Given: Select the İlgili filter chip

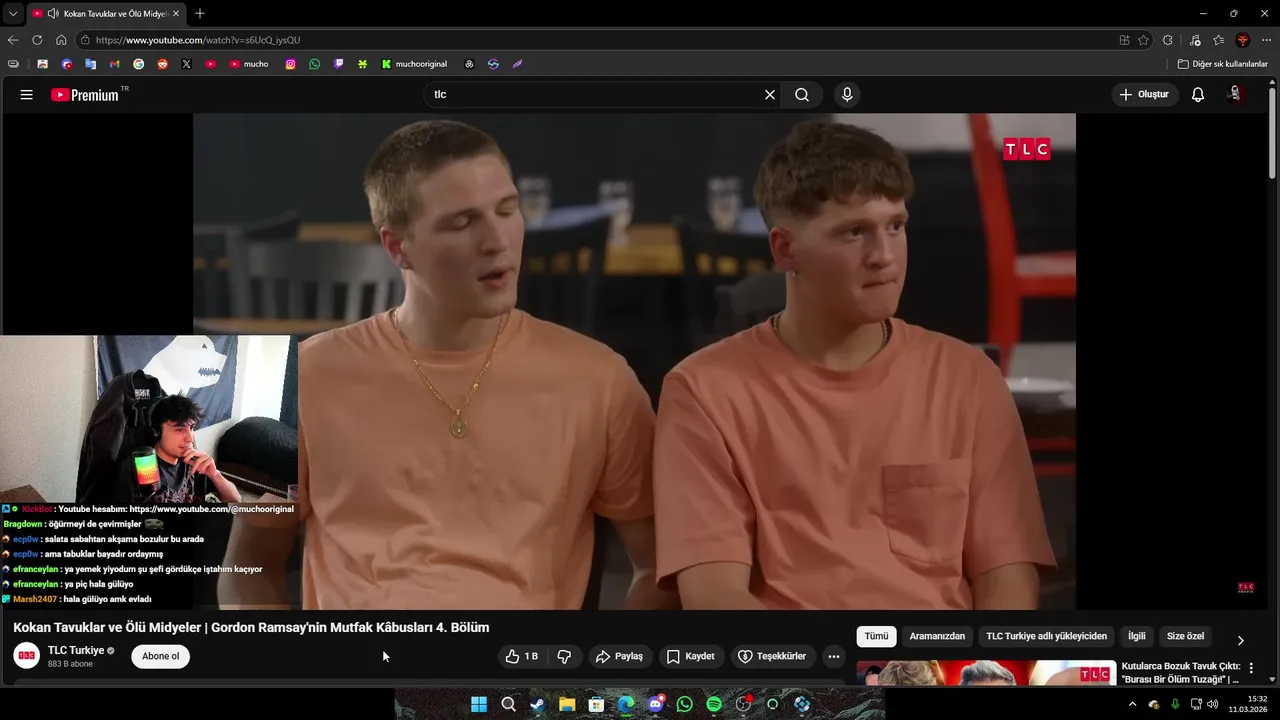Looking at the screenshot, I should pyautogui.click(x=1137, y=636).
